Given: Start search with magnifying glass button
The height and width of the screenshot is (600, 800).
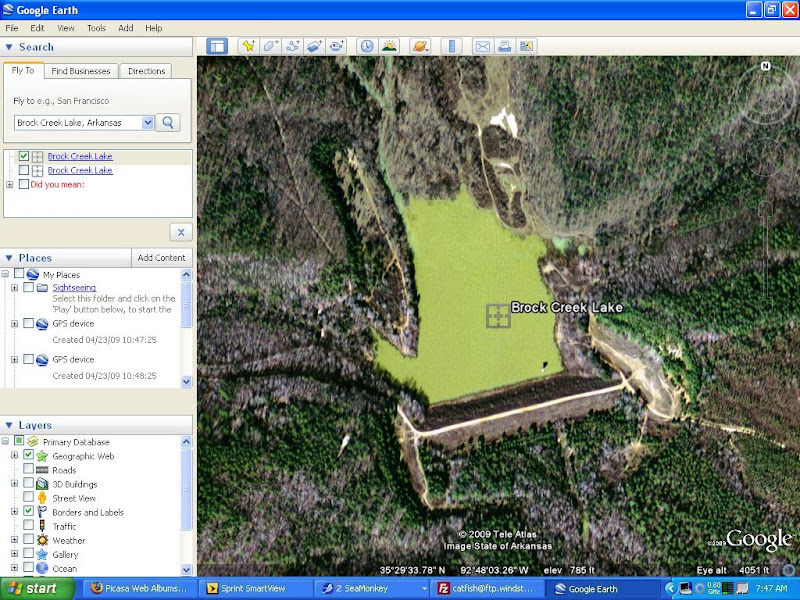Looking at the screenshot, I should tap(168, 122).
